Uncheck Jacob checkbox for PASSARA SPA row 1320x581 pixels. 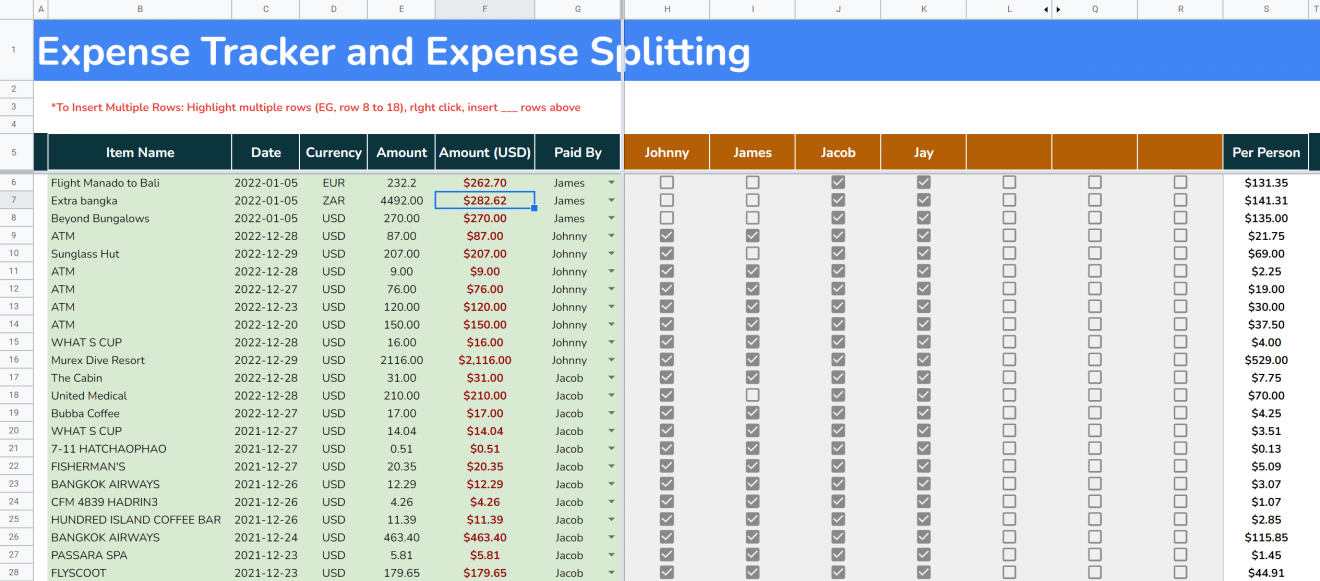[838, 555]
